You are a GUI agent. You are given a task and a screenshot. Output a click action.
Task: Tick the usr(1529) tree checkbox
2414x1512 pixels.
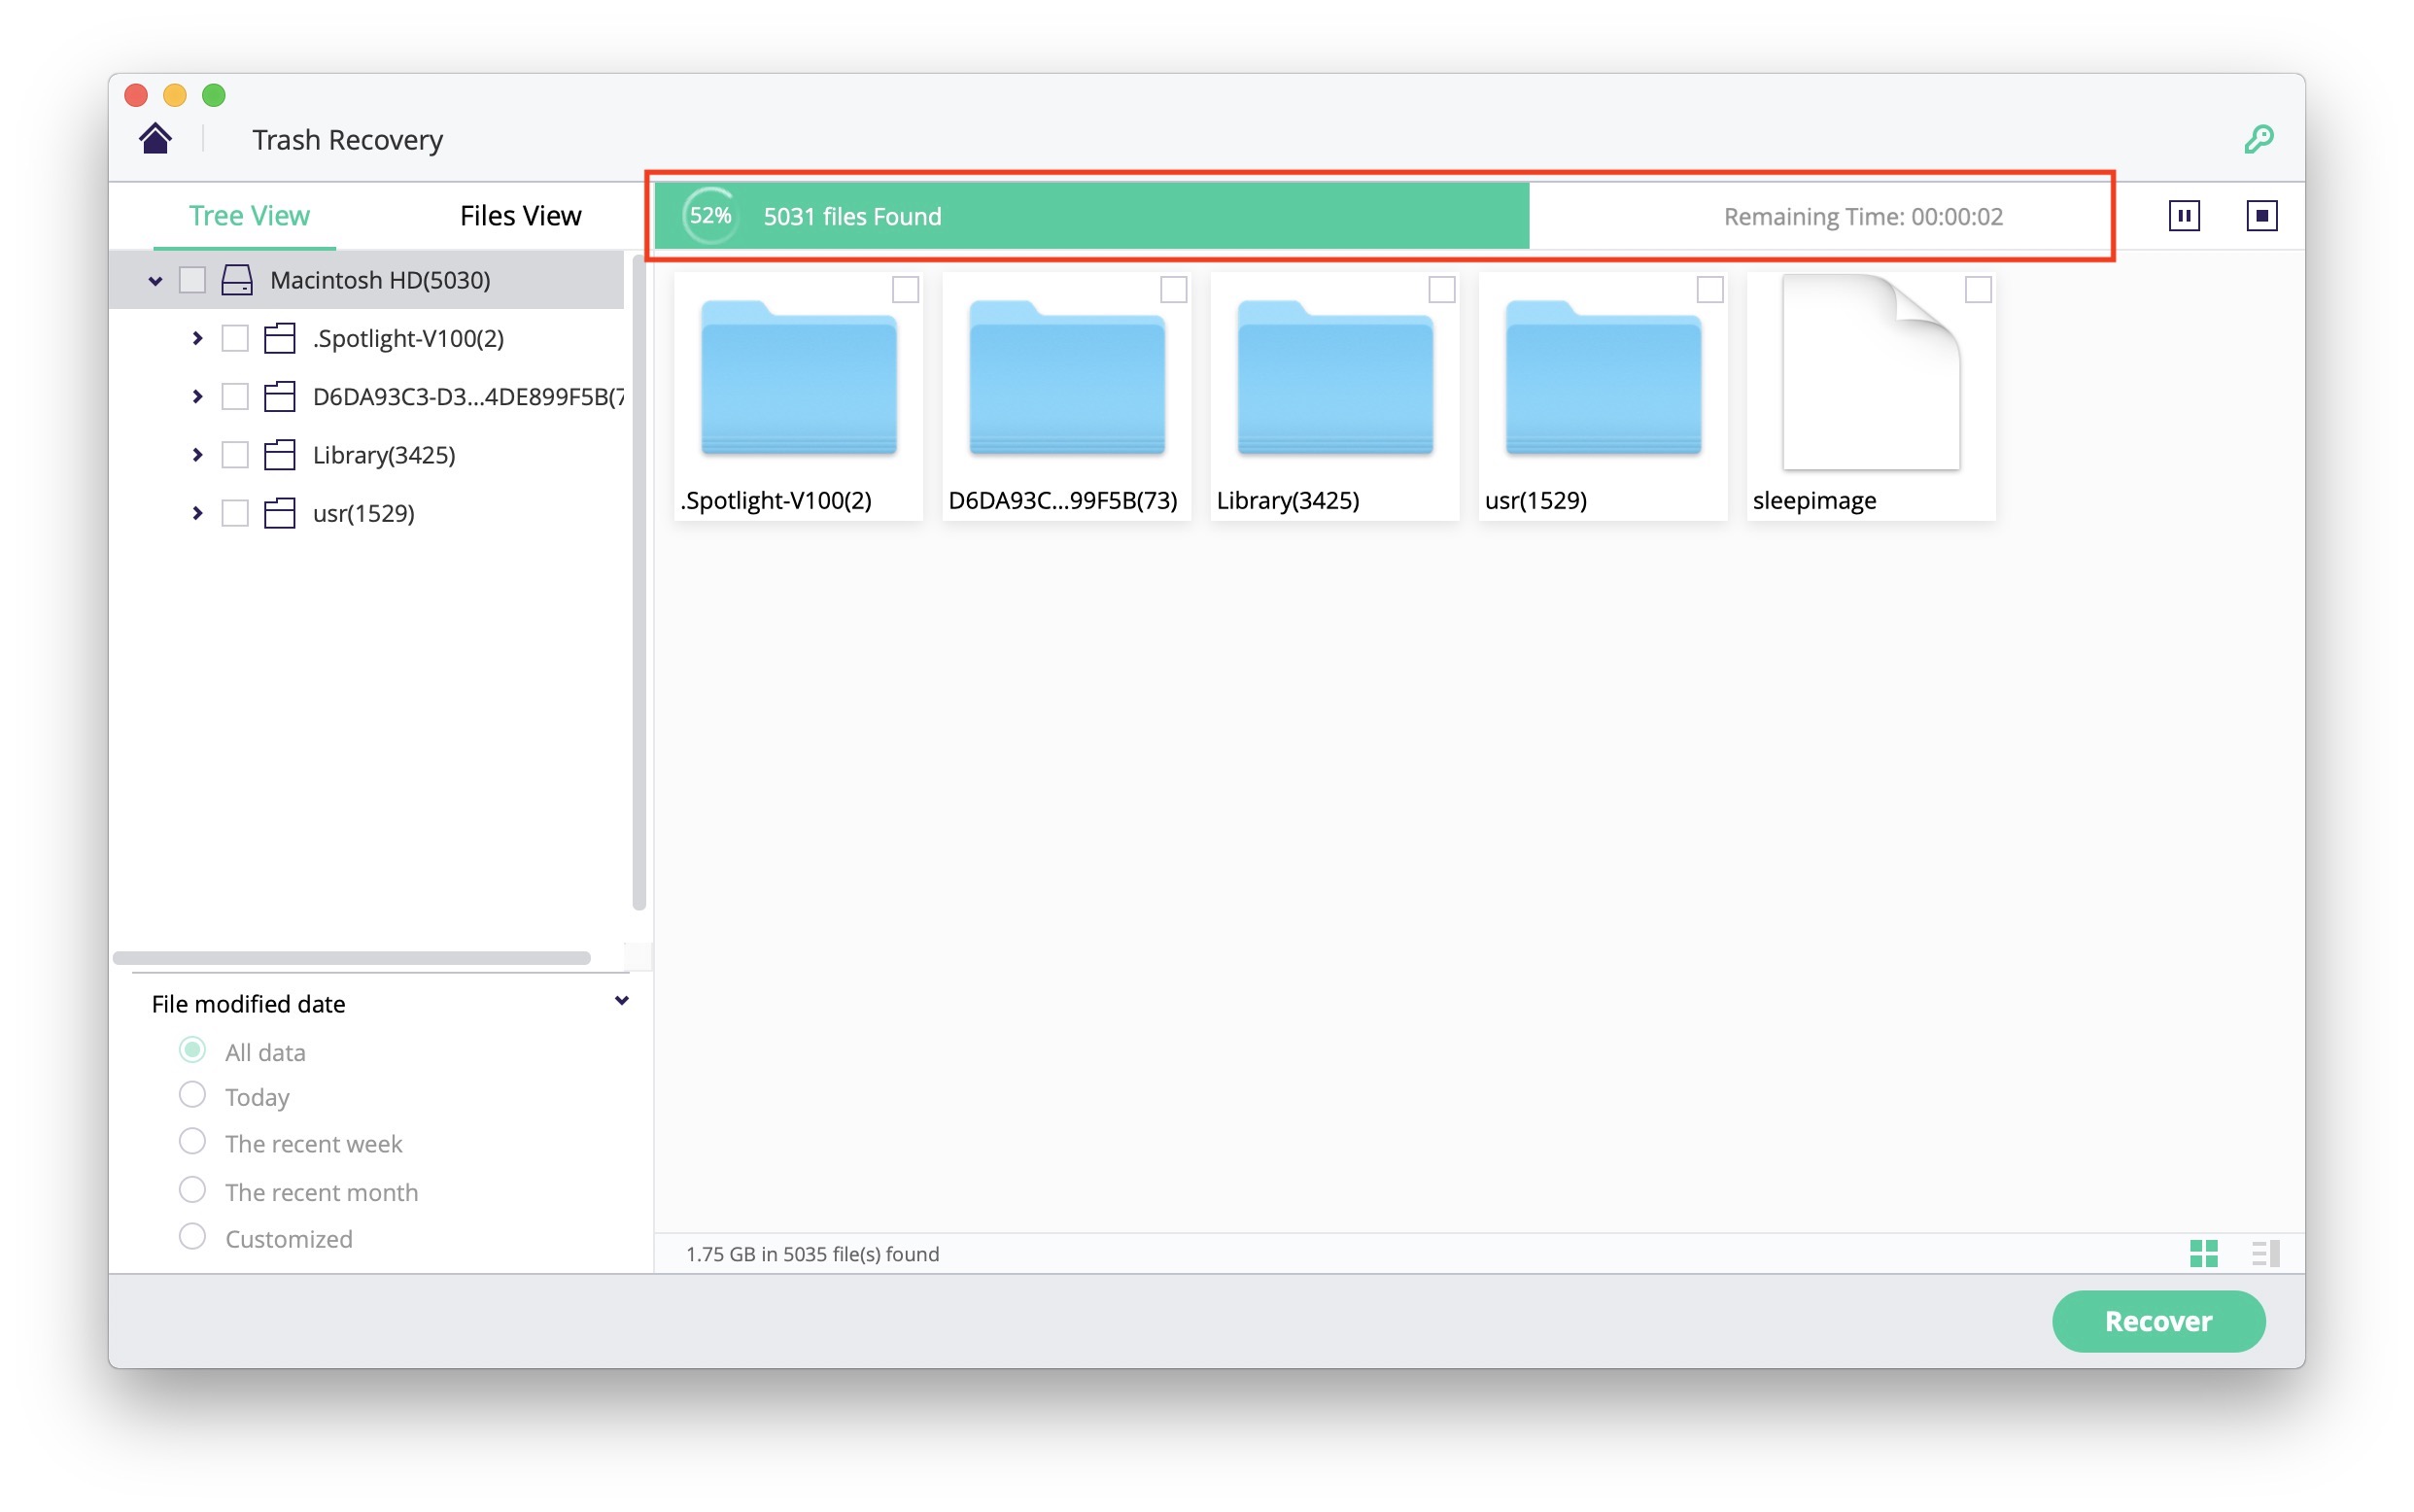235,514
